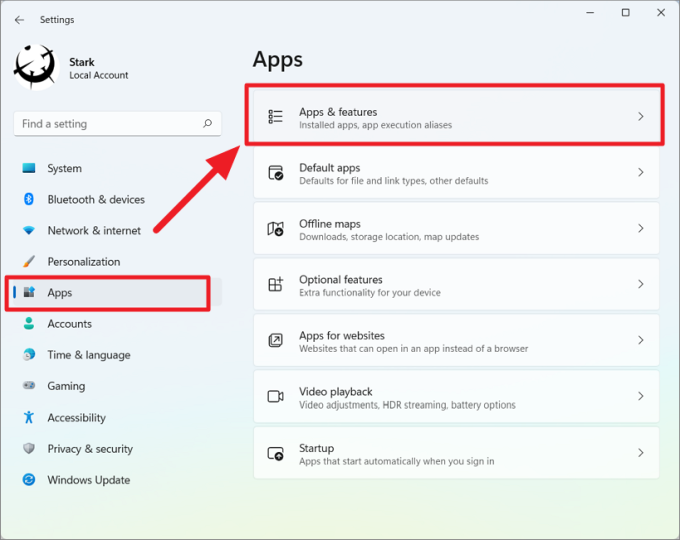Click the back arrow in Settings header
This screenshot has height=540, width=680.
pos(20,20)
